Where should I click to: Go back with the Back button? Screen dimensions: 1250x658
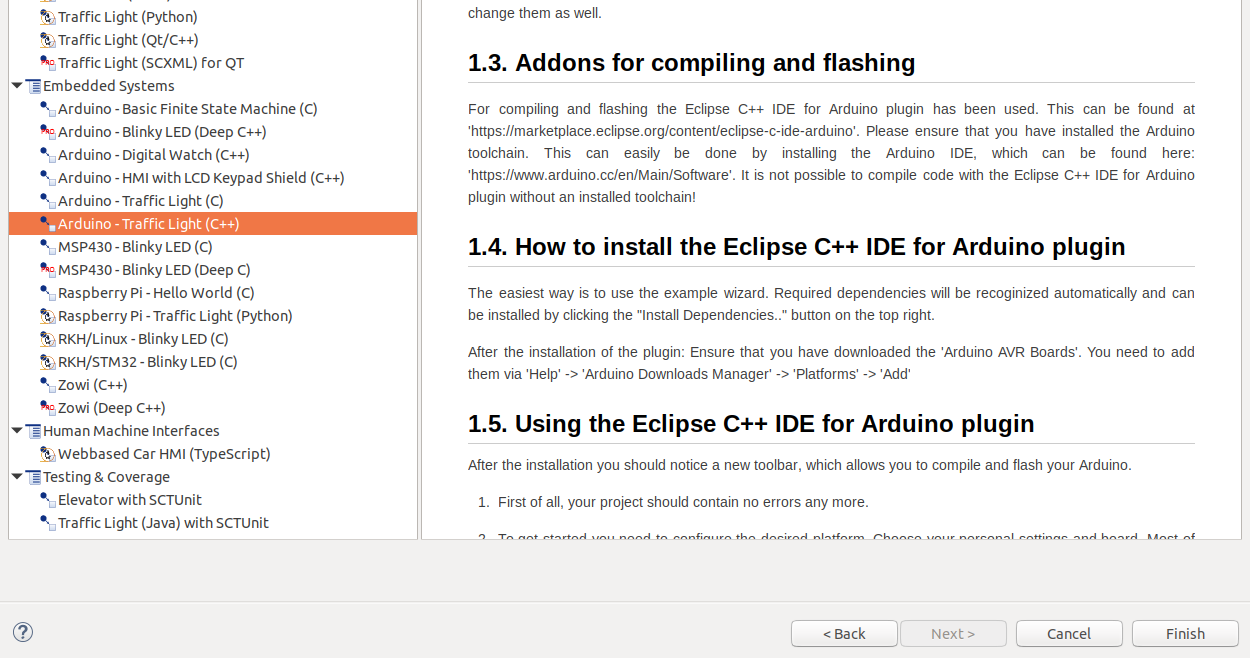point(843,633)
